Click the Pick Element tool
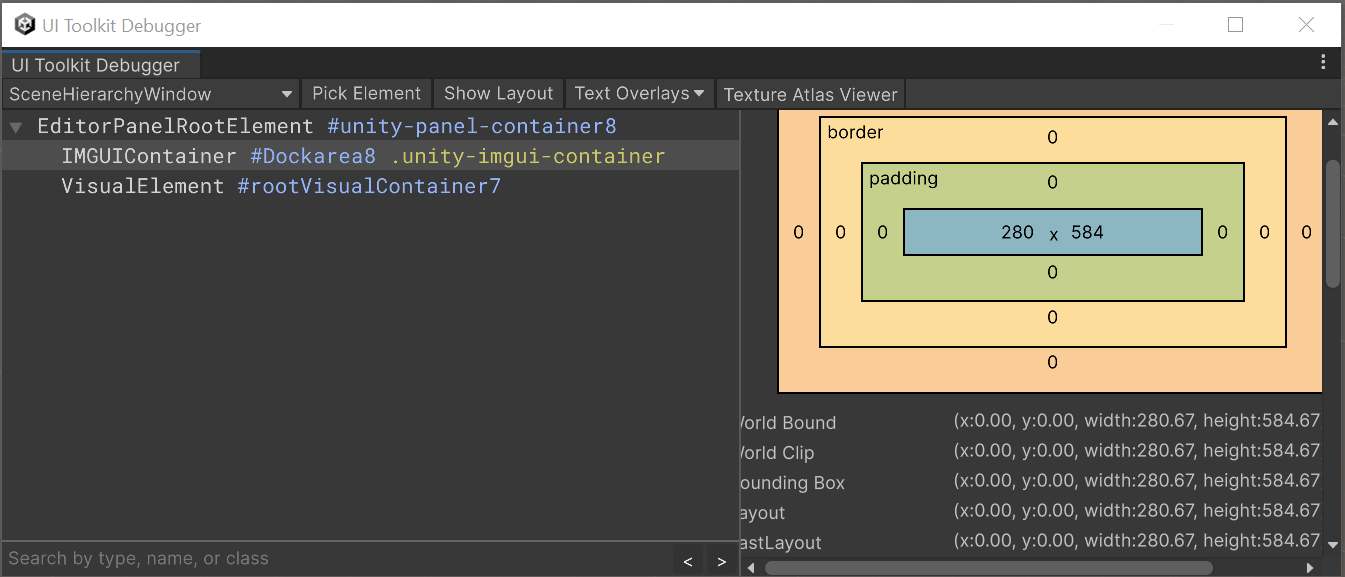Viewport: 1345px width, 577px height. [x=366, y=93]
